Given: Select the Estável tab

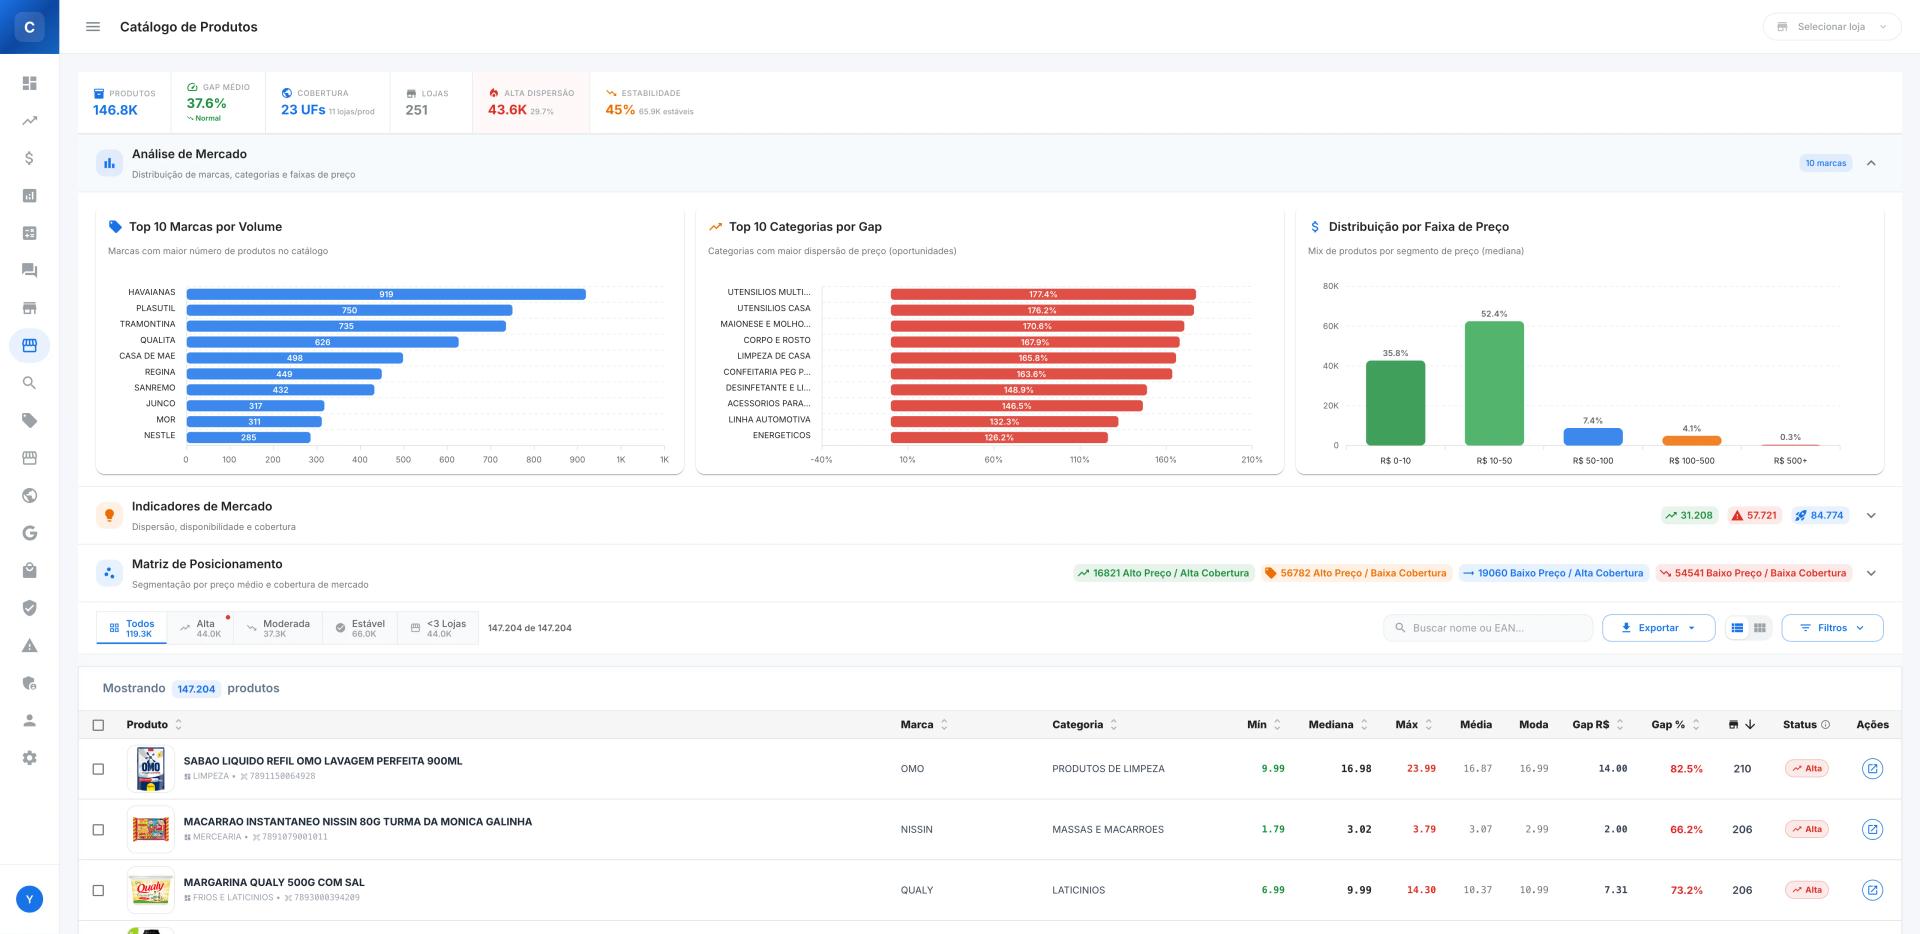Looking at the screenshot, I should pyautogui.click(x=360, y=628).
